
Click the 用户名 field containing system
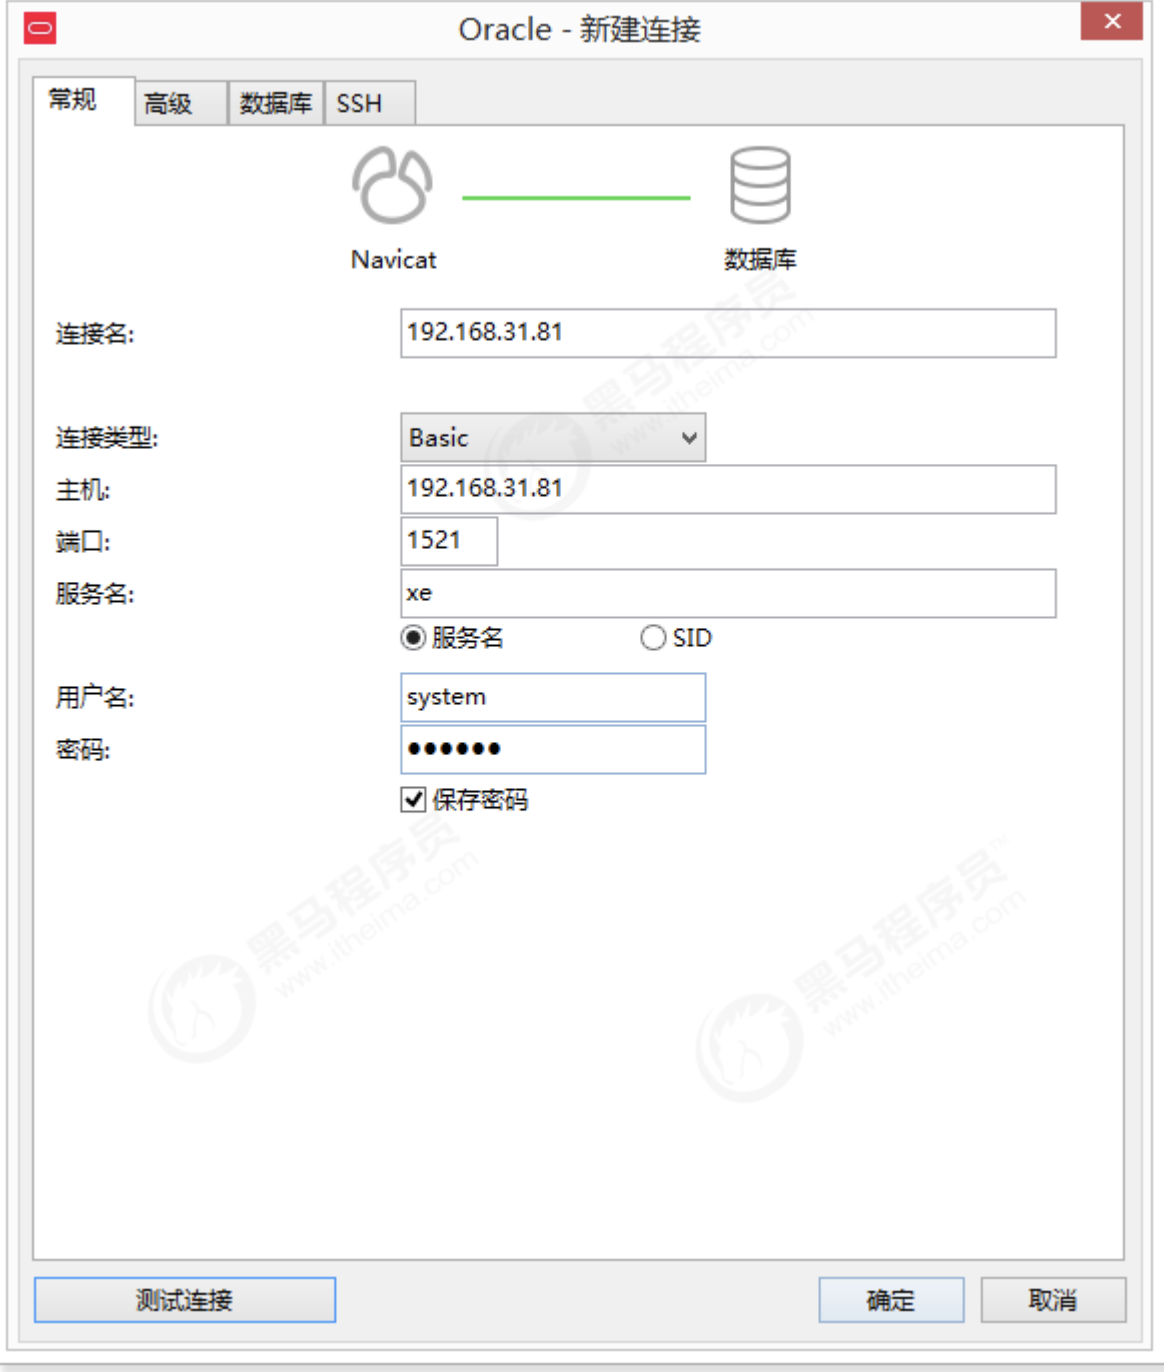point(553,697)
